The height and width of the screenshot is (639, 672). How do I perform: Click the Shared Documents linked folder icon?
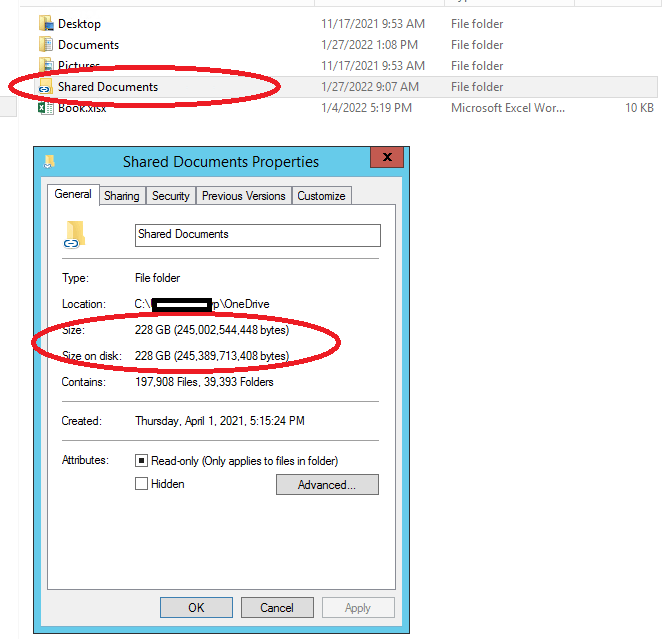(45, 86)
